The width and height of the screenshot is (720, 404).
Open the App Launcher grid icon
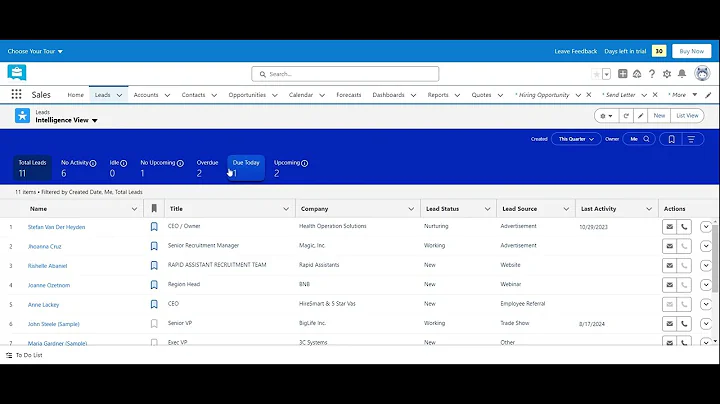click(17, 94)
